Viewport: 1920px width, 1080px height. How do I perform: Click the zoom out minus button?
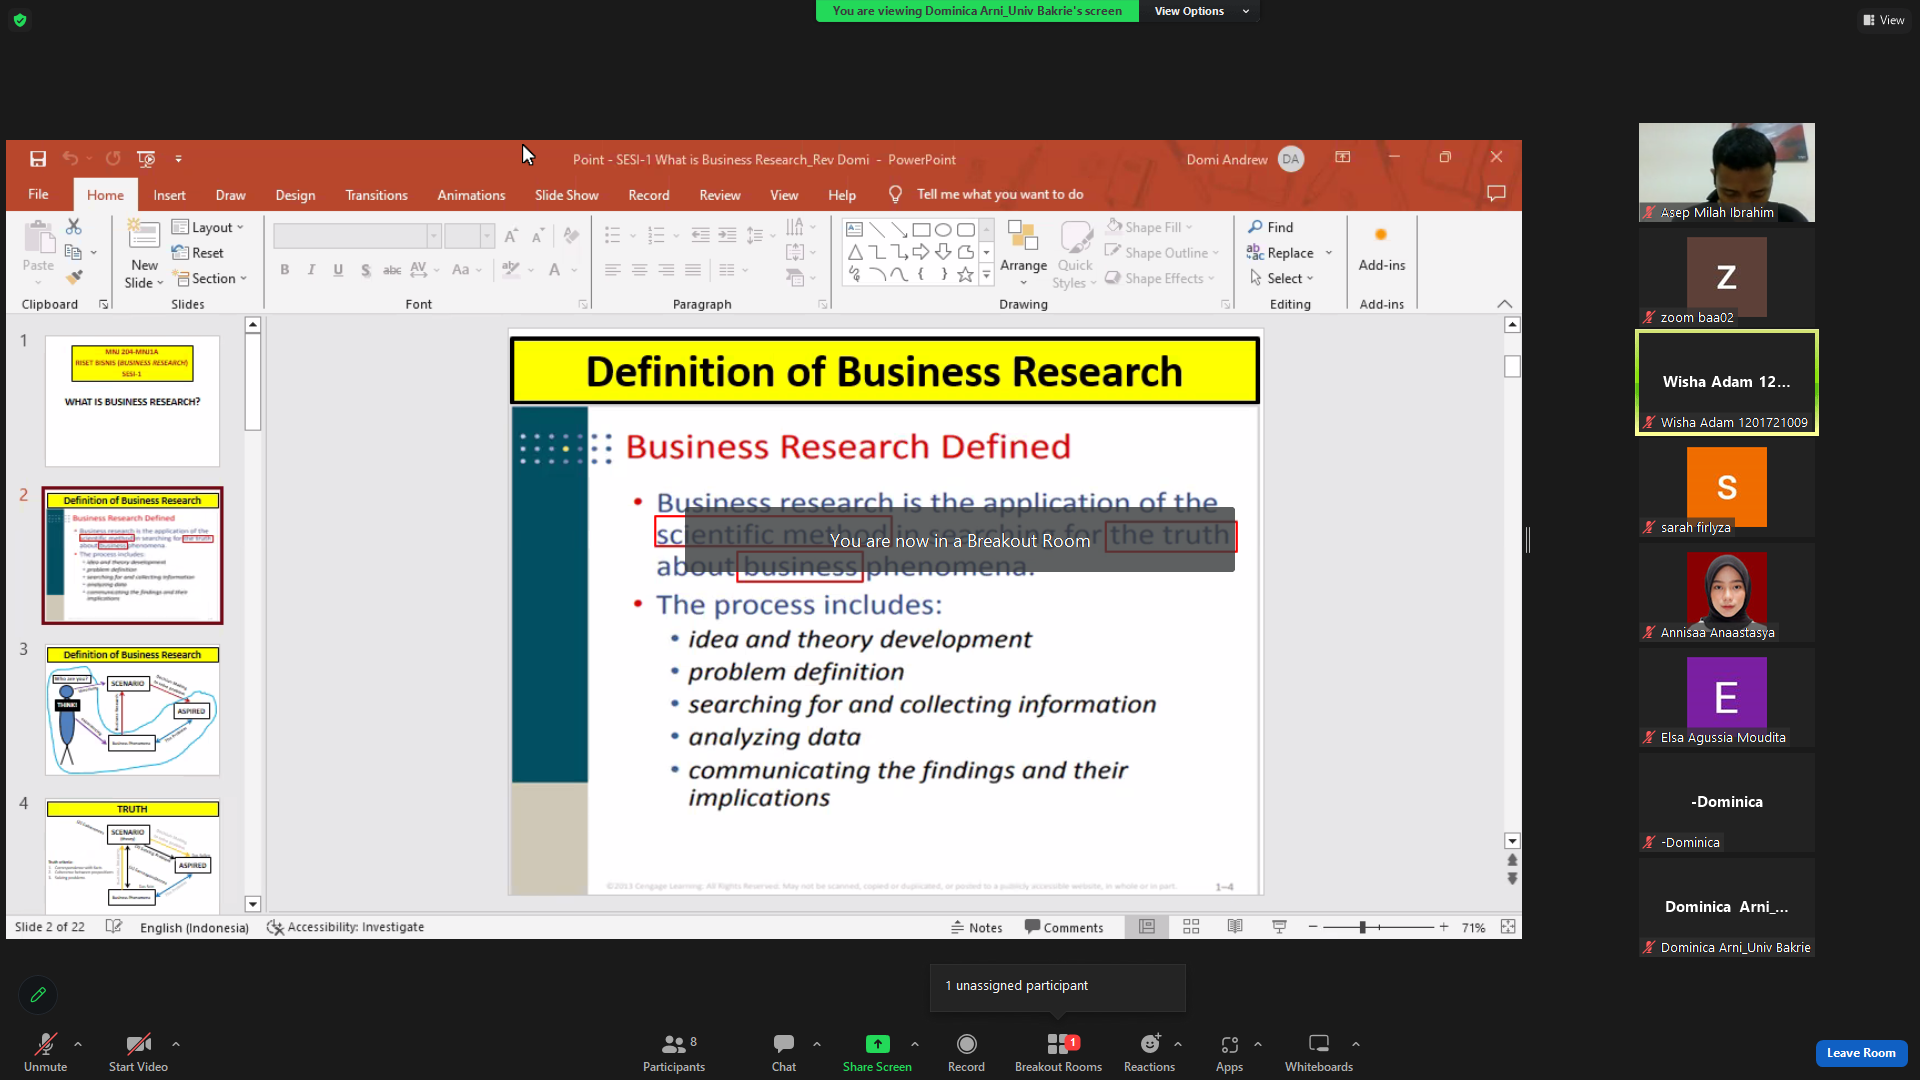[1313, 927]
